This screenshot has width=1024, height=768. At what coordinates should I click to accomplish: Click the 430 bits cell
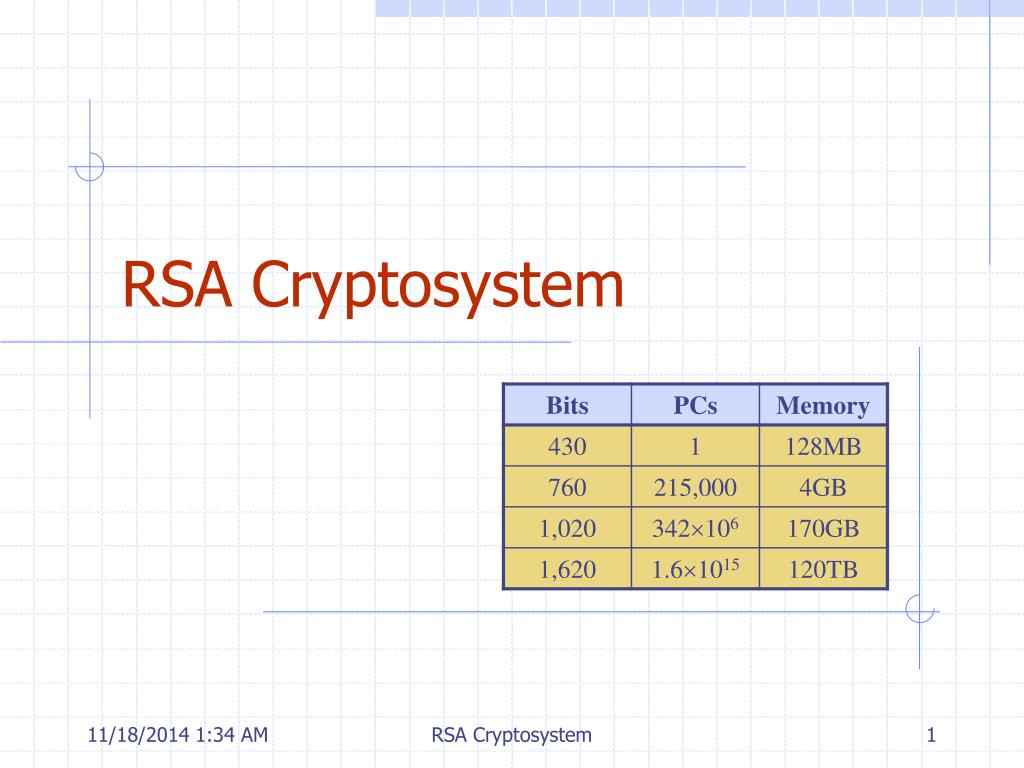pos(568,446)
